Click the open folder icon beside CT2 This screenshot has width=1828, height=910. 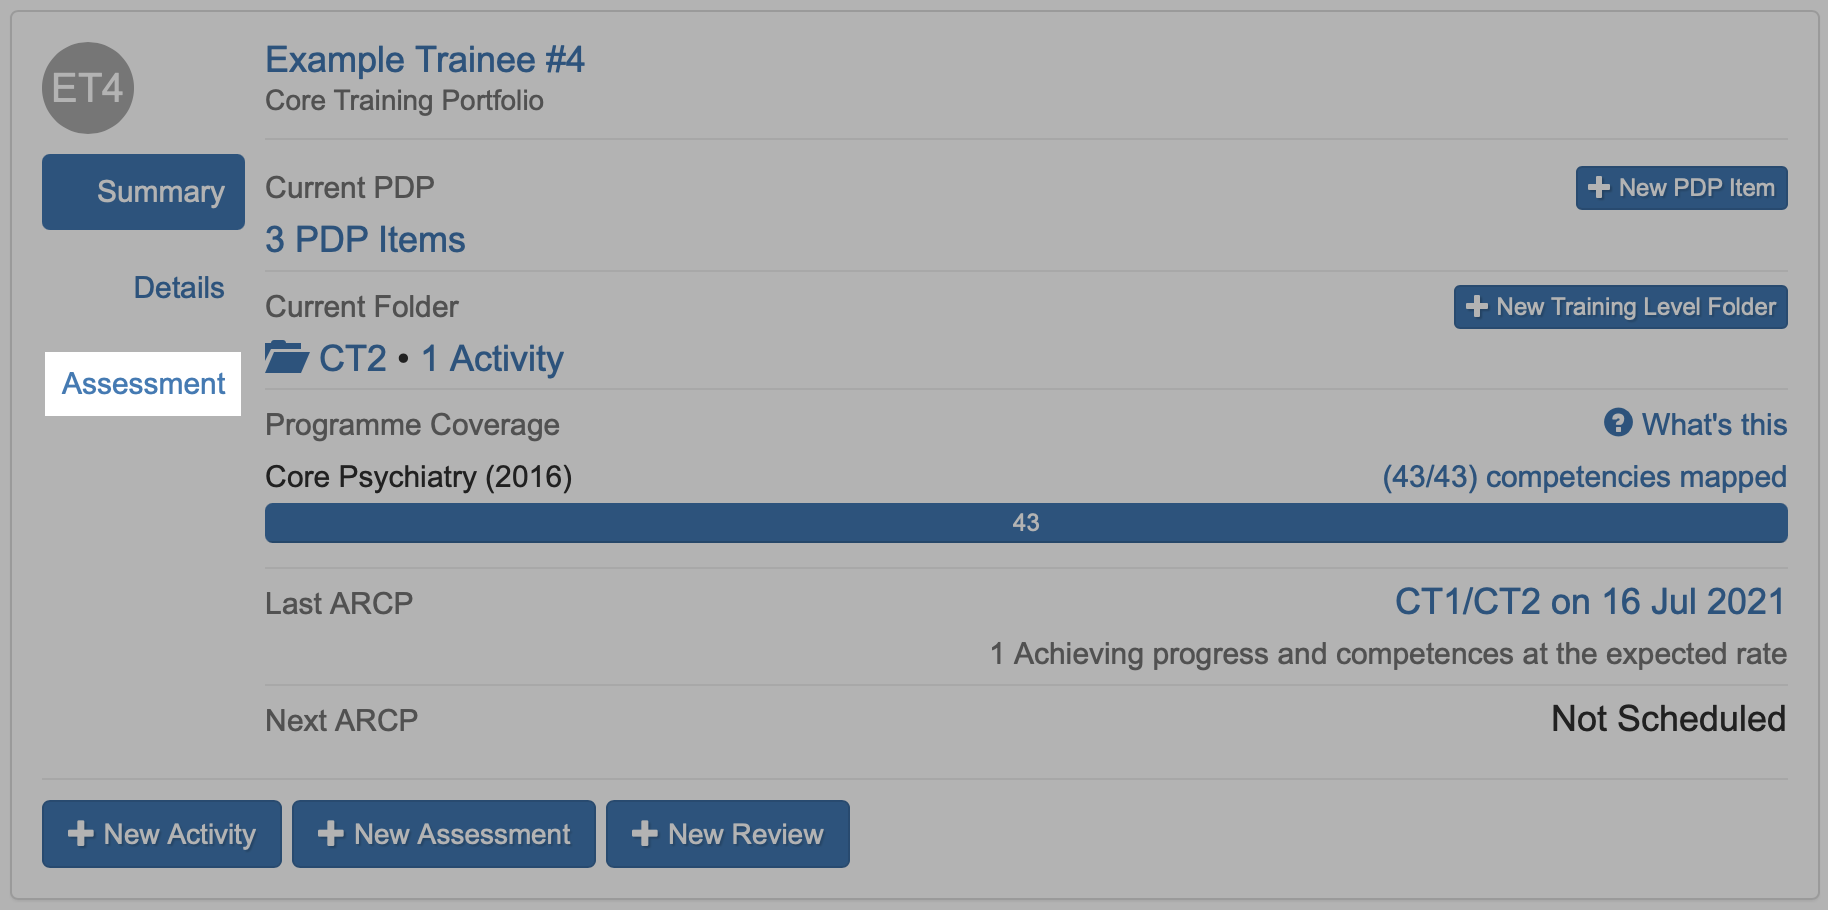pyautogui.click(x=286, y=357)
